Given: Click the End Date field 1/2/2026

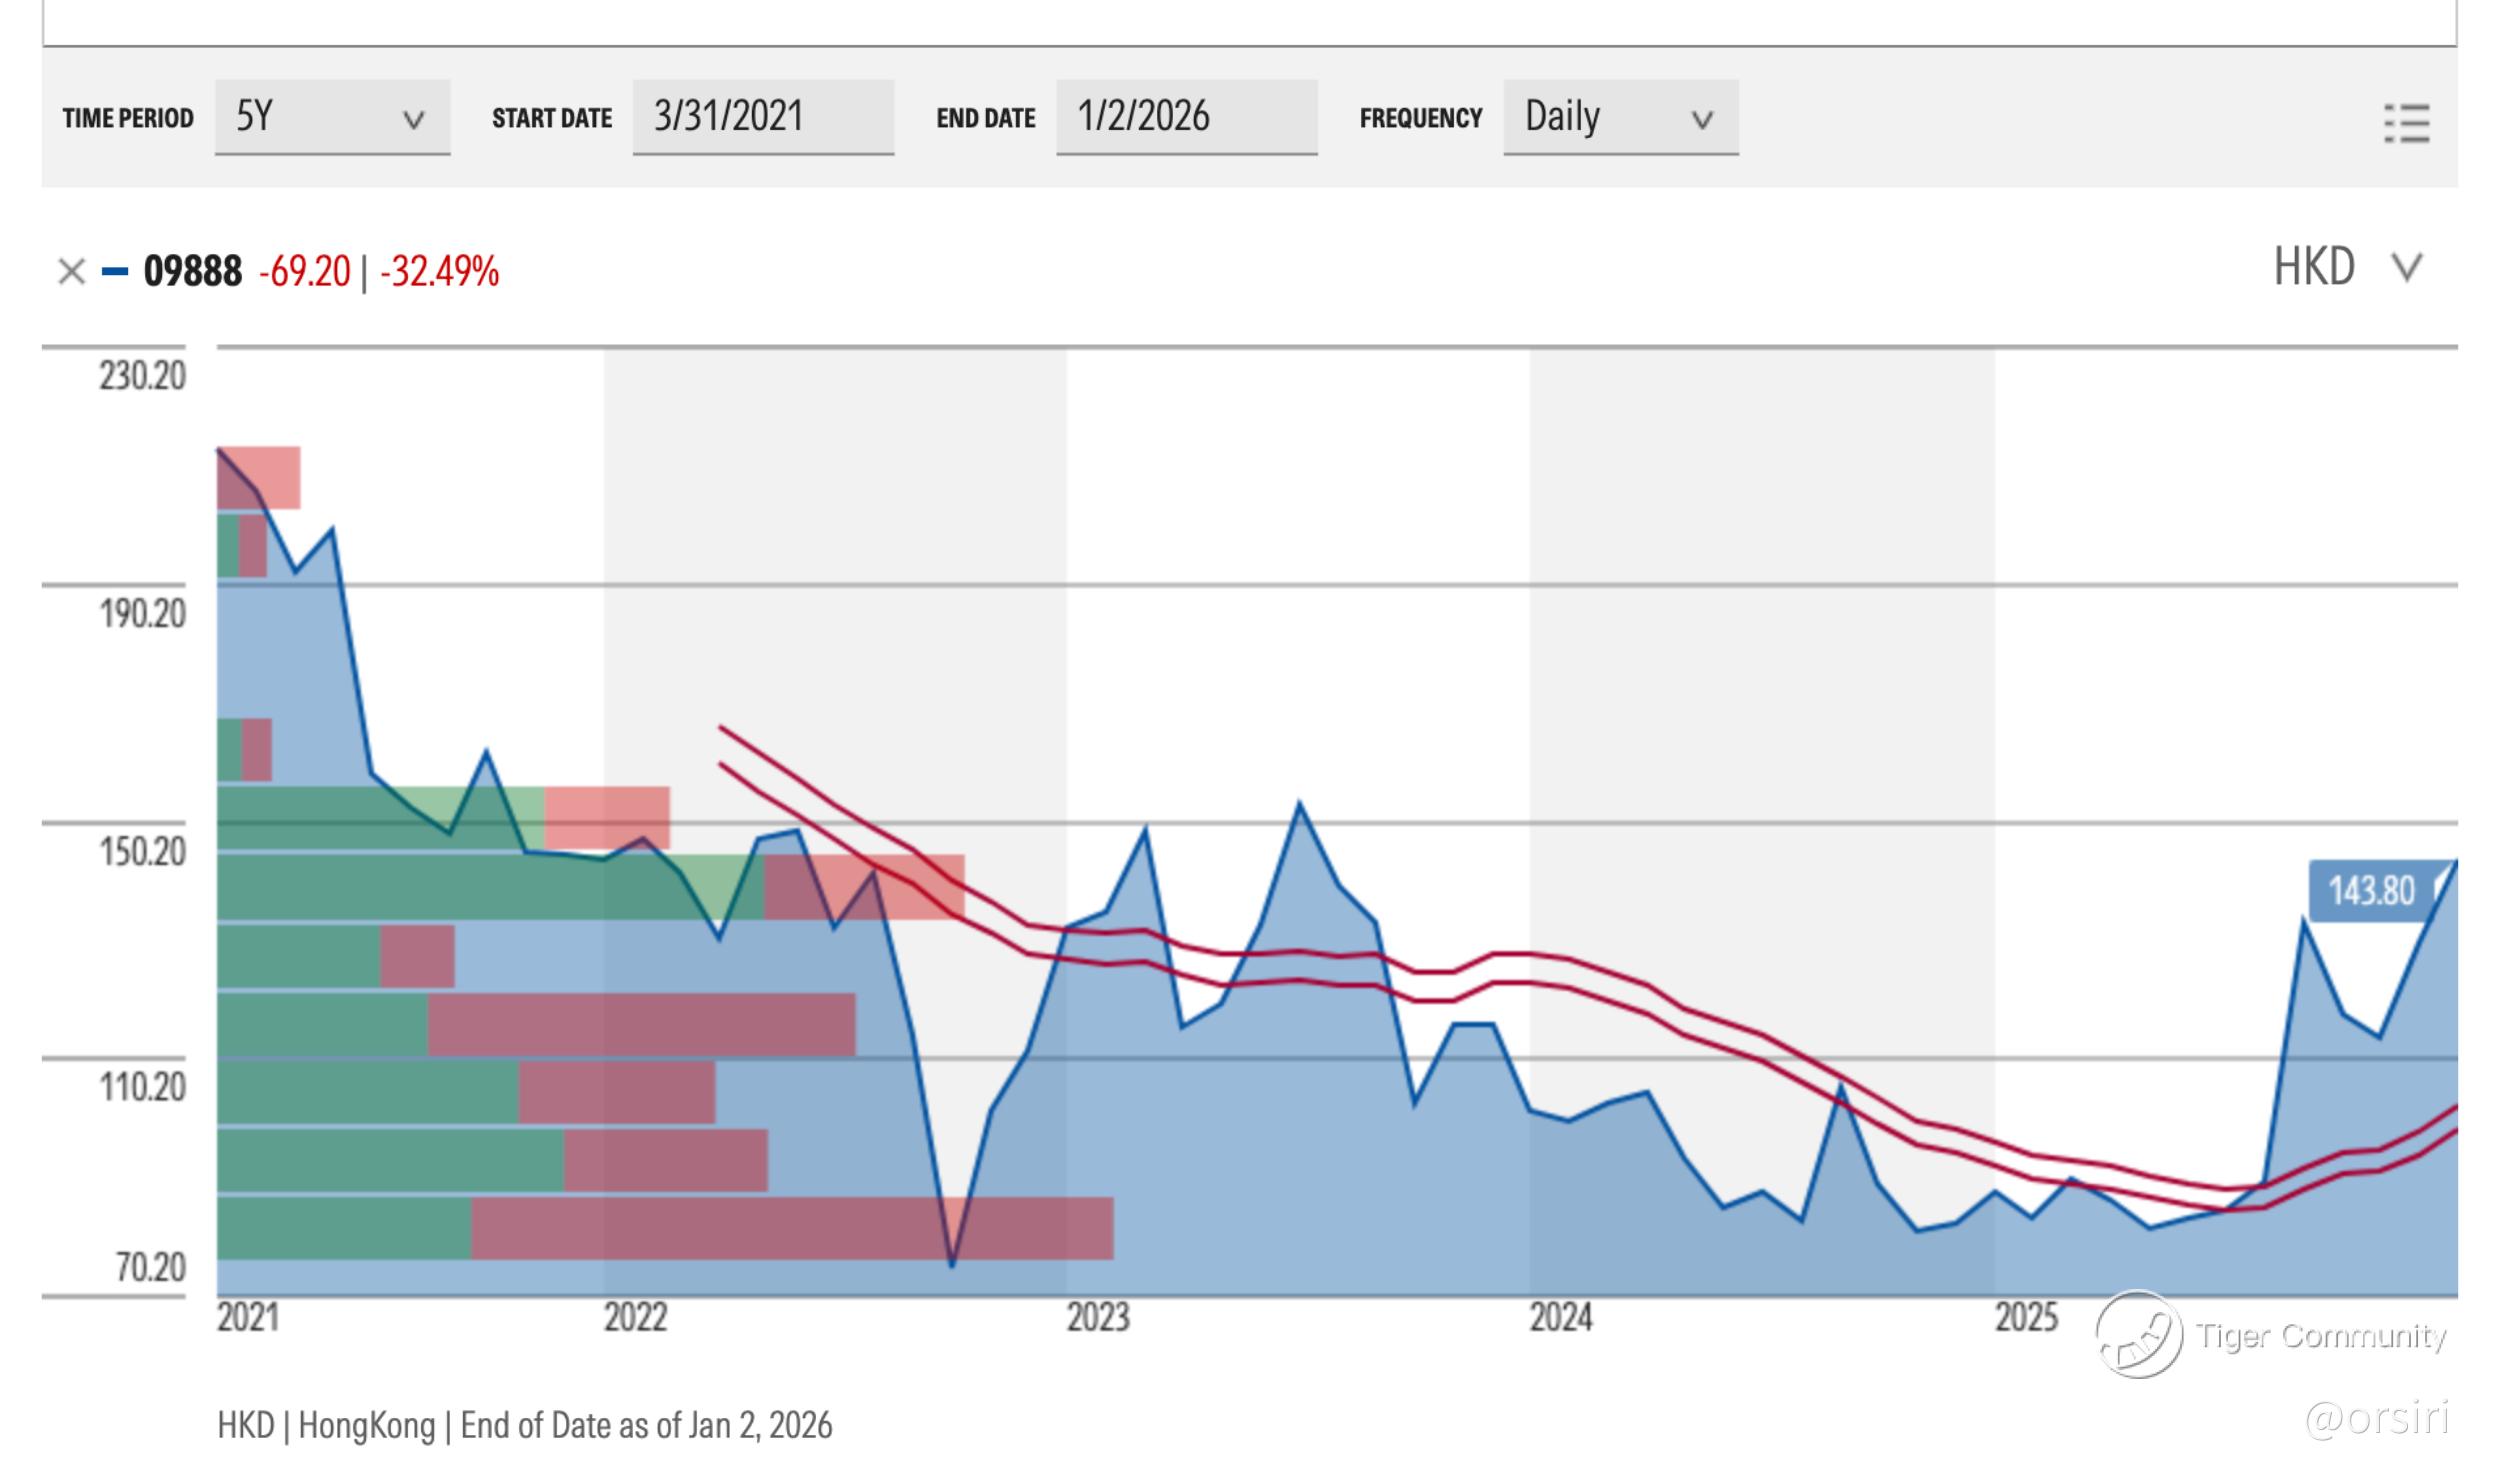Looking at the screenshot, I should click(x=1186, y=117).
